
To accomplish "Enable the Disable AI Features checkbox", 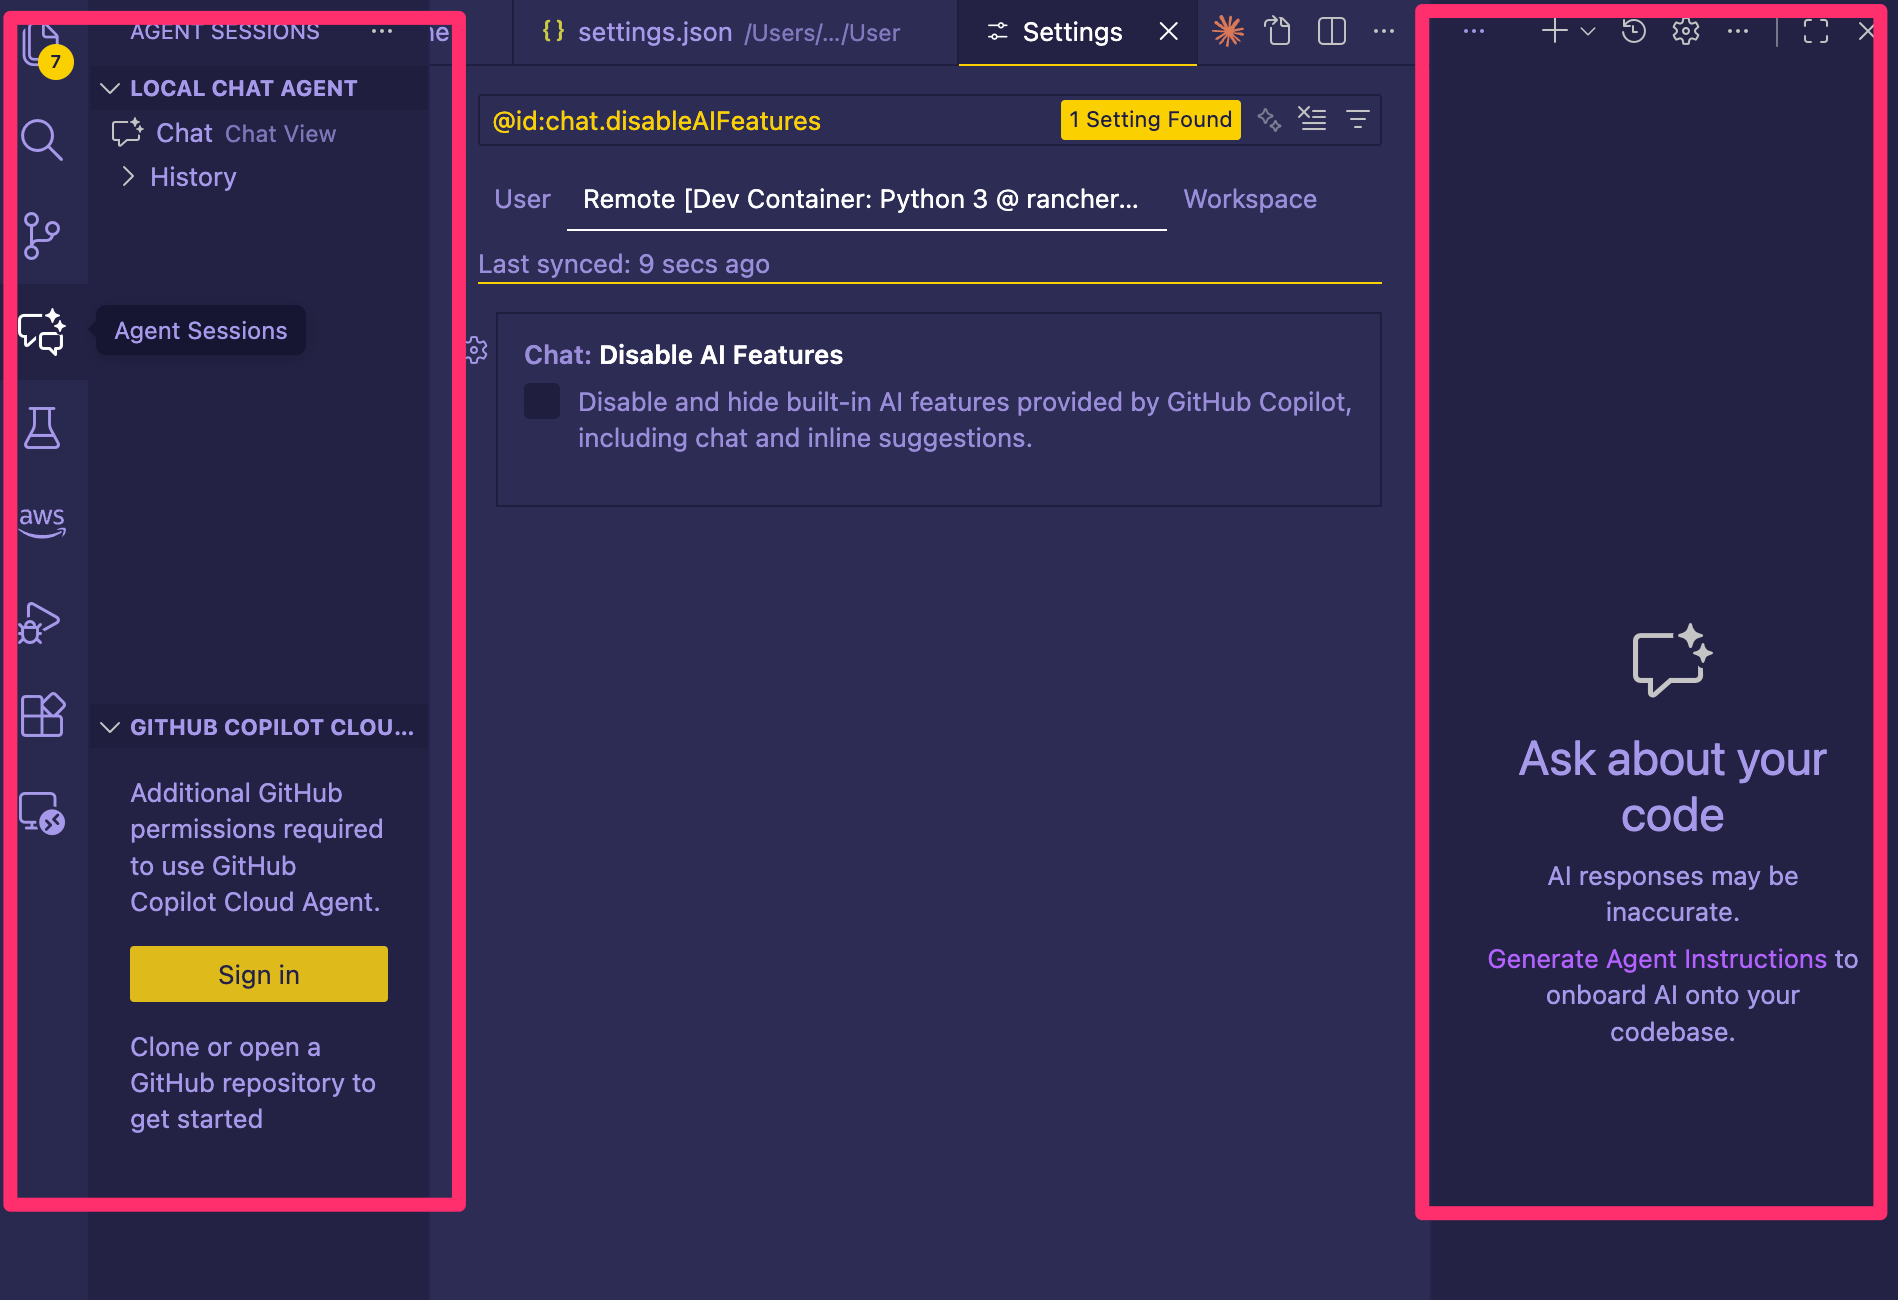I will 542,401.
